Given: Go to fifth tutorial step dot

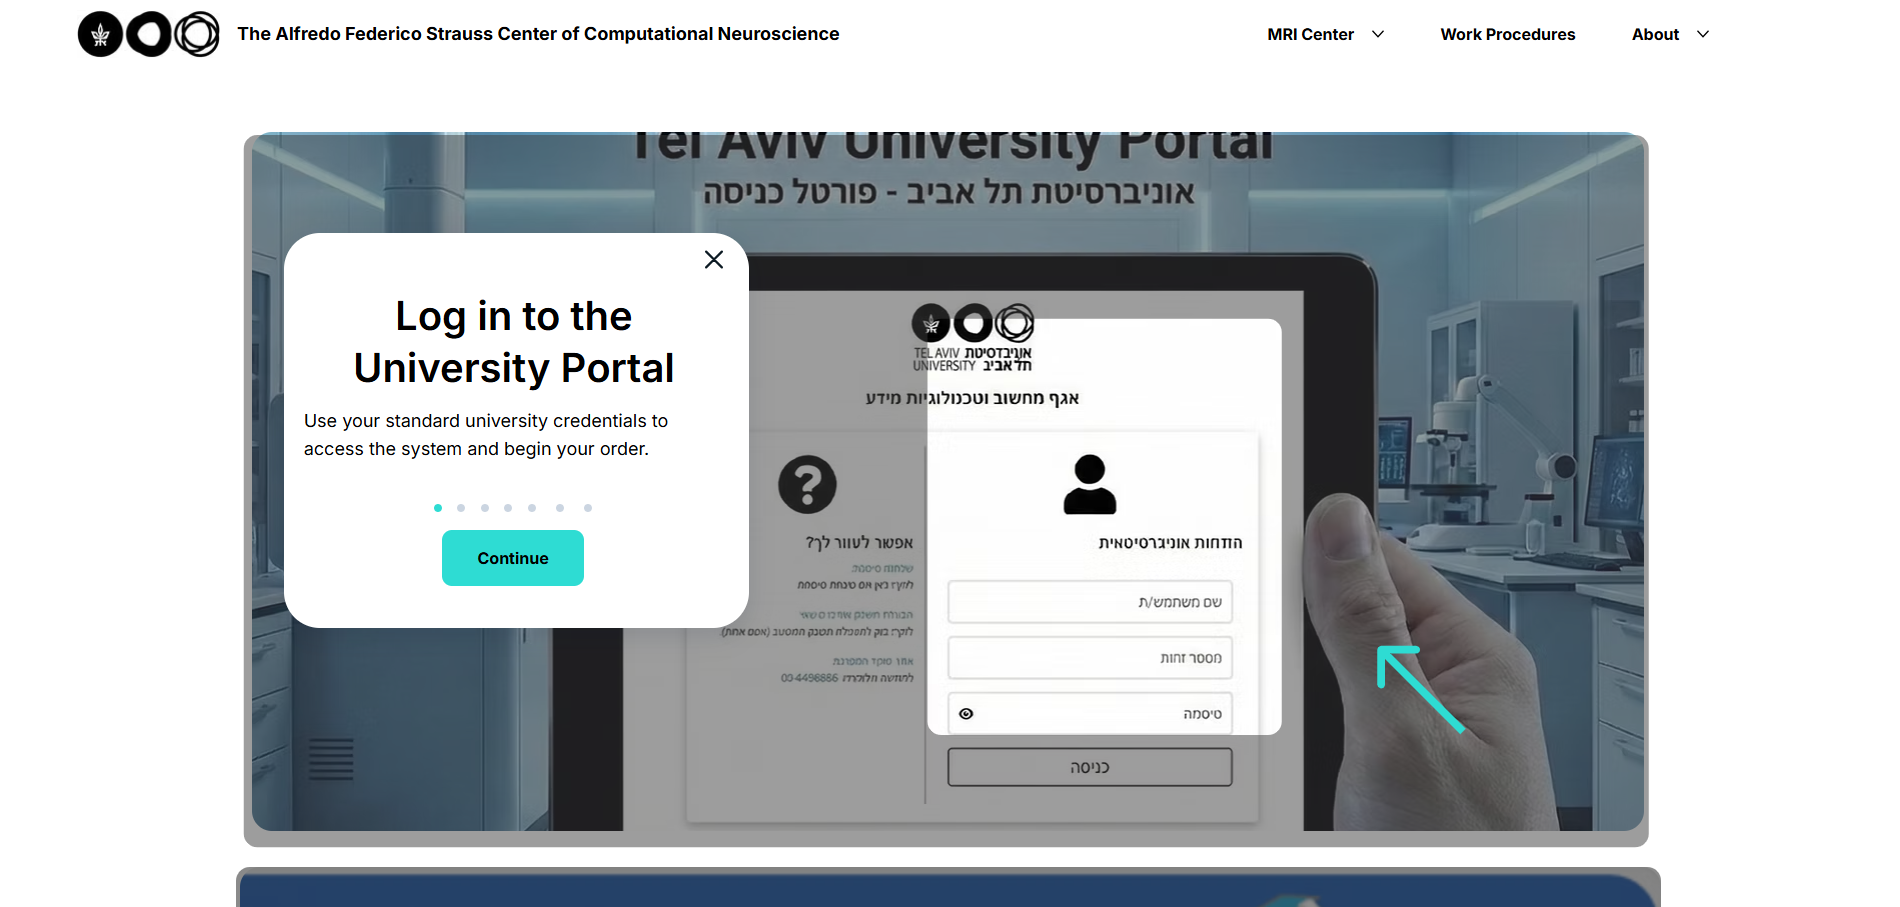Looking at the screenshot, I should tap(532, 508).
